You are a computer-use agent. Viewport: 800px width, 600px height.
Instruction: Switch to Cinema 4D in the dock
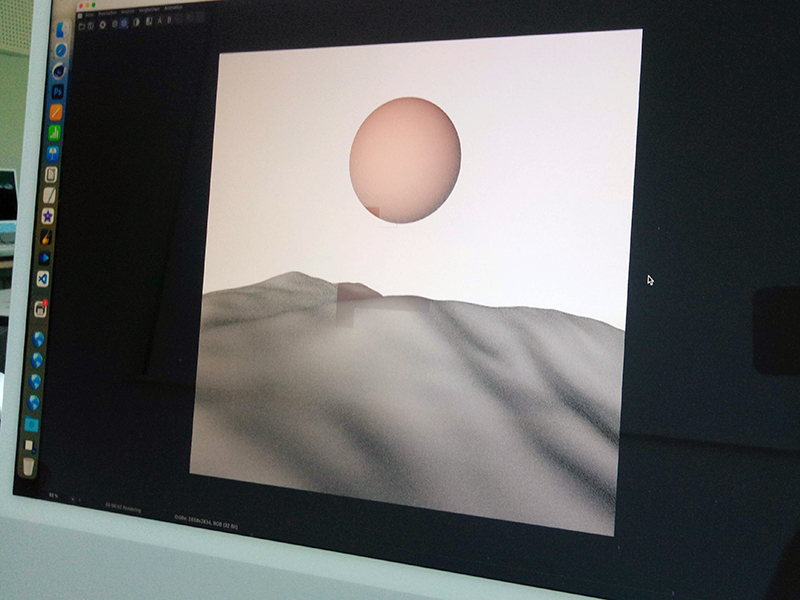(x=59, y=70)
